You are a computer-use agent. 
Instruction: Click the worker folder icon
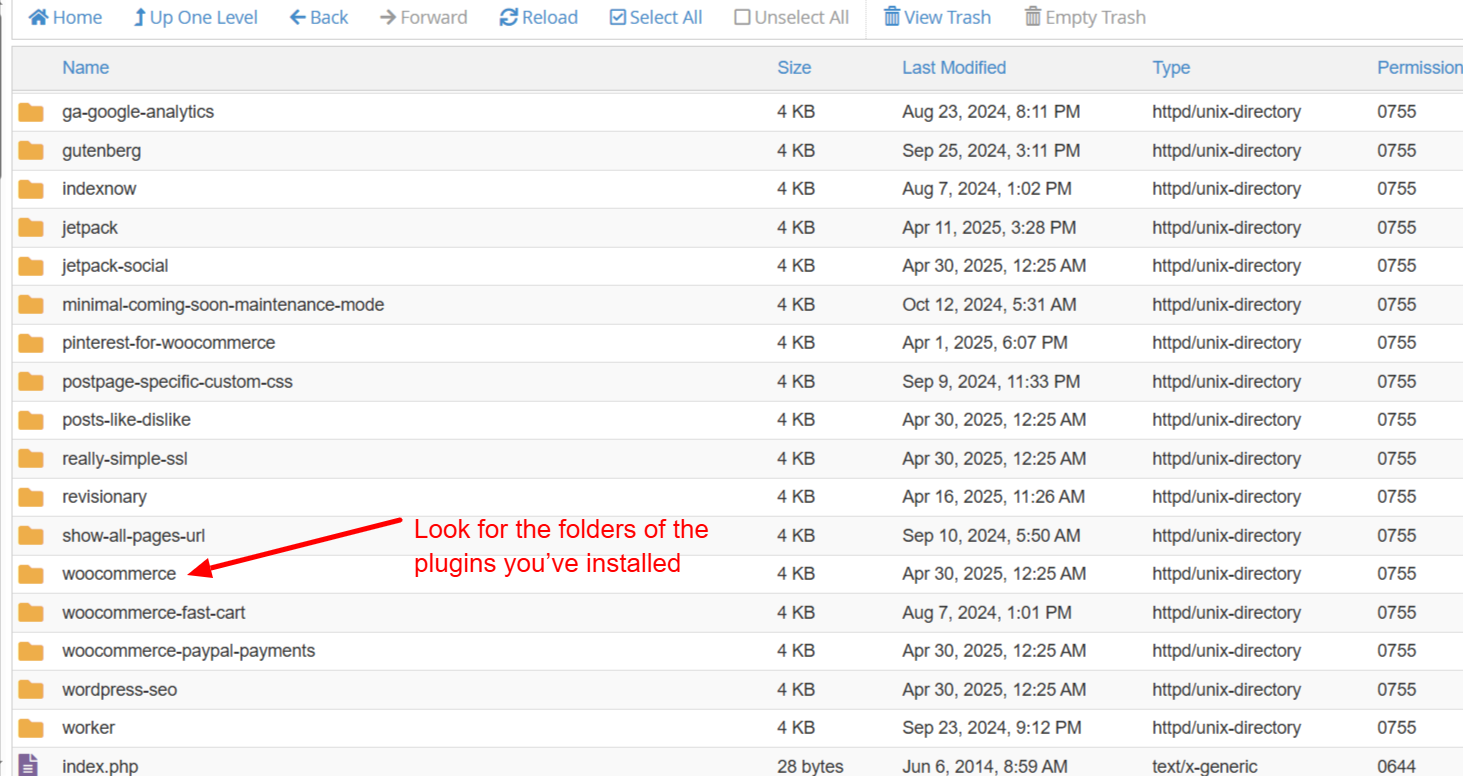tap(31, 728)
